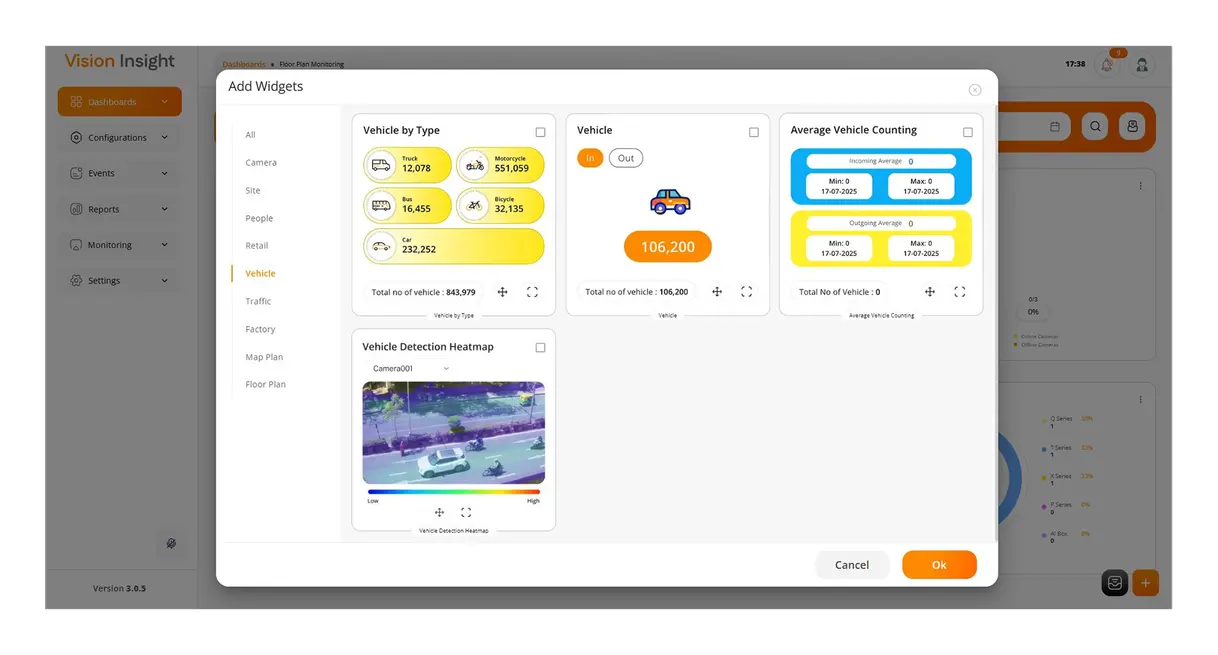Expand the Reports sidebar menu
Viewport: 1218px width, 655px height.
coord(120,209)
